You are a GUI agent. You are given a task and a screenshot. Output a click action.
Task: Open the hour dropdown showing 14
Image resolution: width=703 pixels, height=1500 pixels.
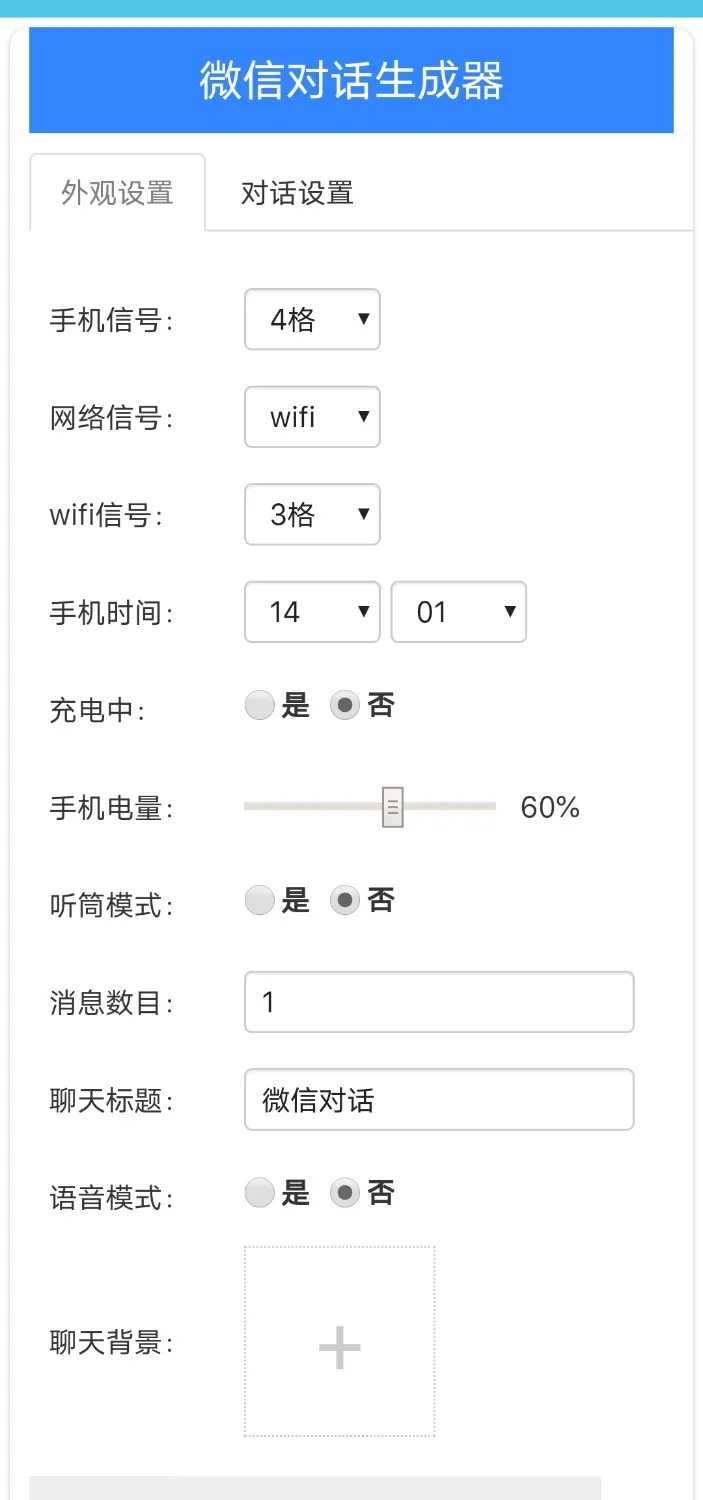pyautogui.click(x=312, y=611)
